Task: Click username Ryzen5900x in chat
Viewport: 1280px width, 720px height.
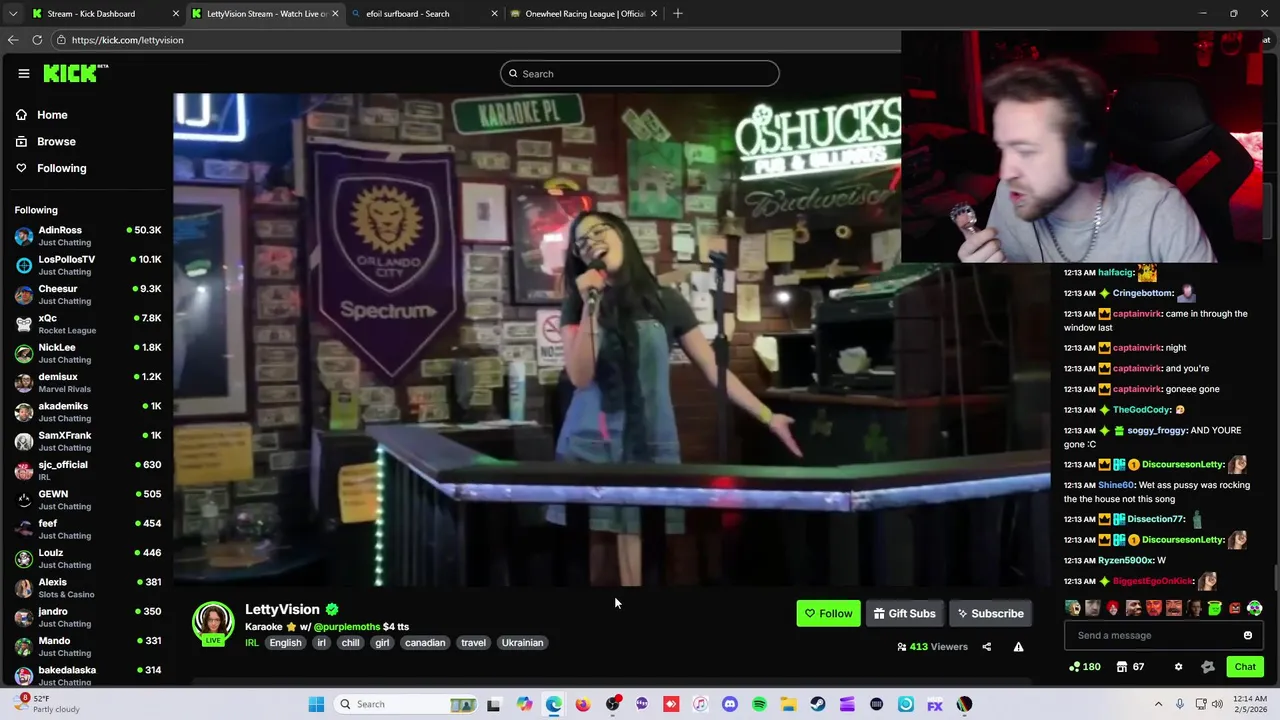Action: (x=1125, y=560)
